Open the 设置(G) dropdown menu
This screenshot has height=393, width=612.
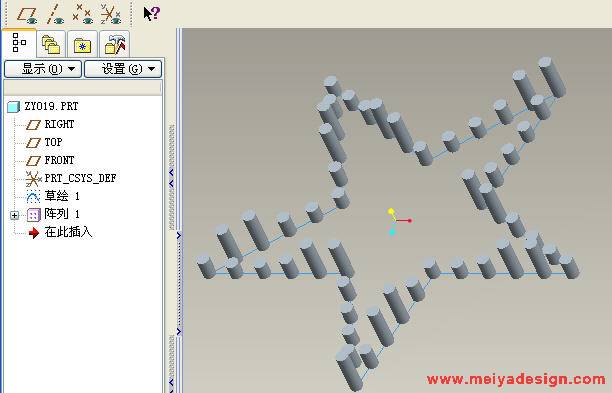coord(123,69)
